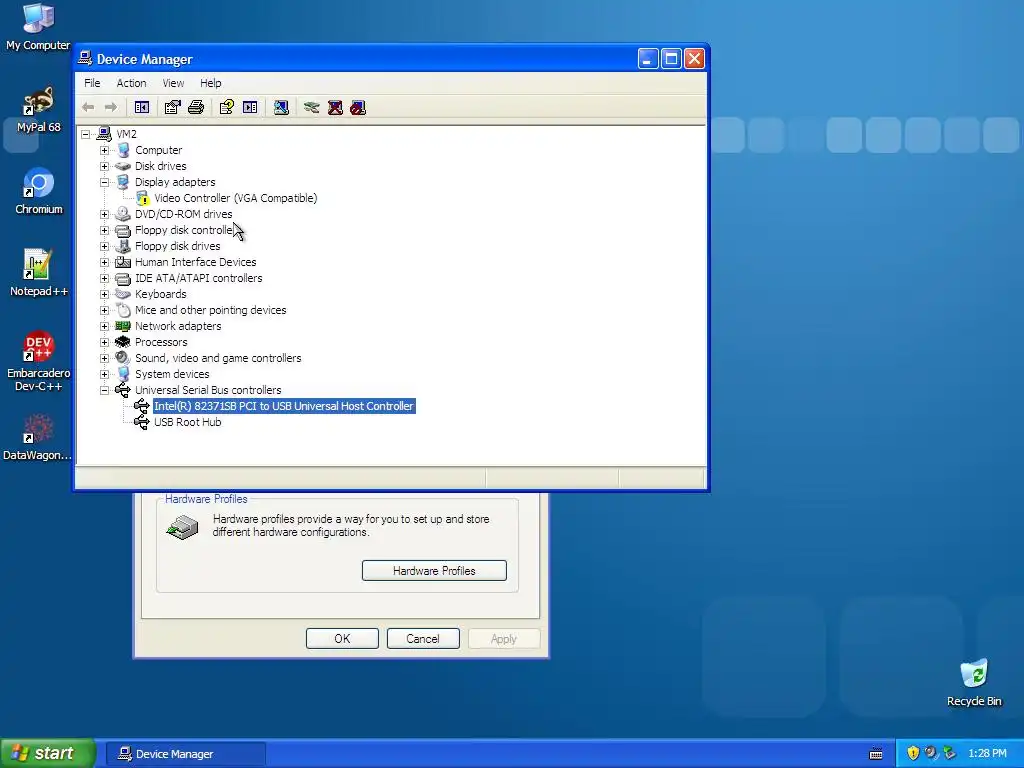Click the on-screen keyboard tray icon
This screenshot has width=1024, height=768.
tap(876, 754)
